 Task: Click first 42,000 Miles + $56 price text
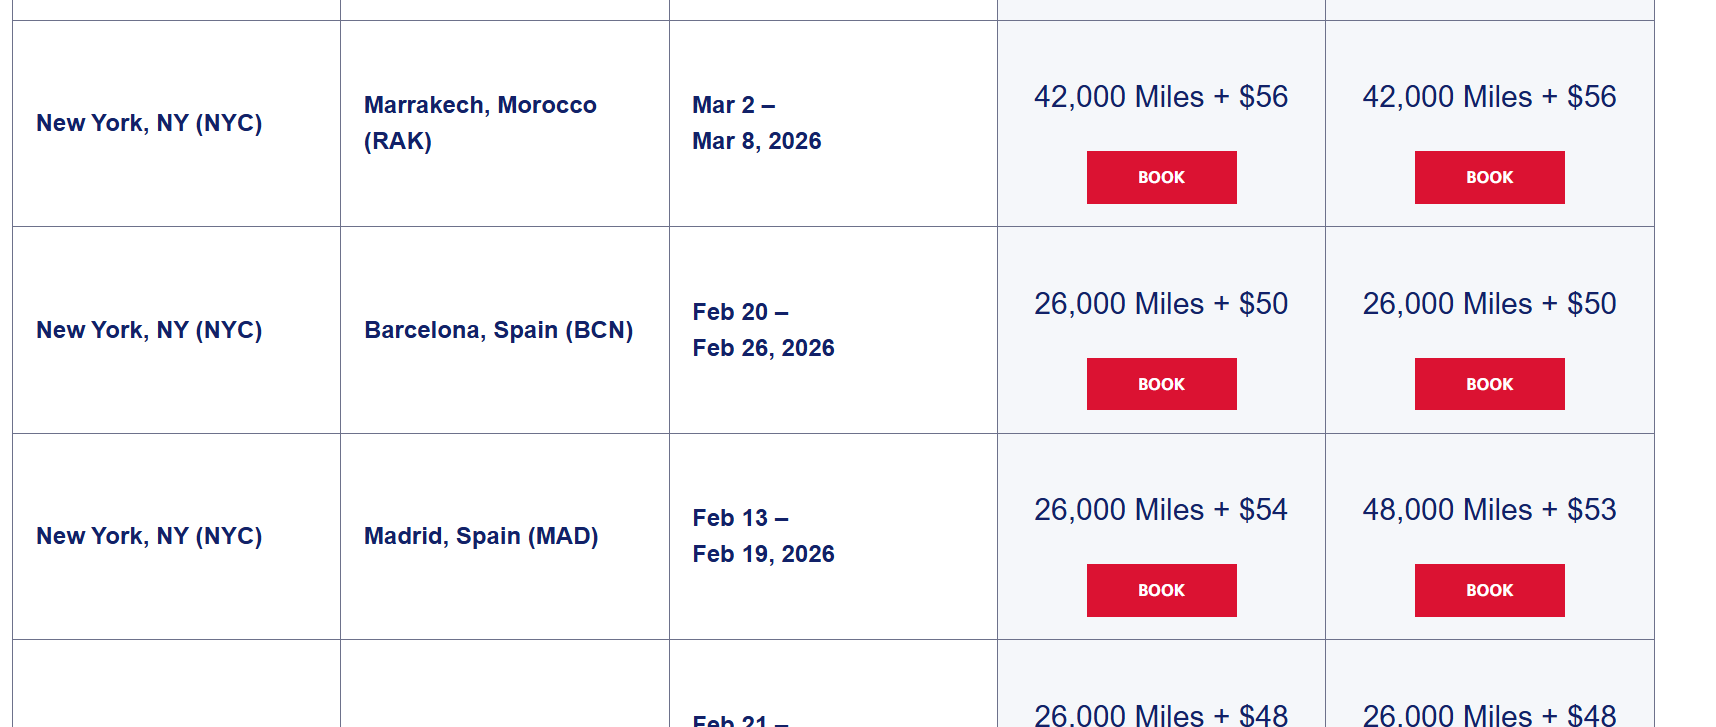1161,97
